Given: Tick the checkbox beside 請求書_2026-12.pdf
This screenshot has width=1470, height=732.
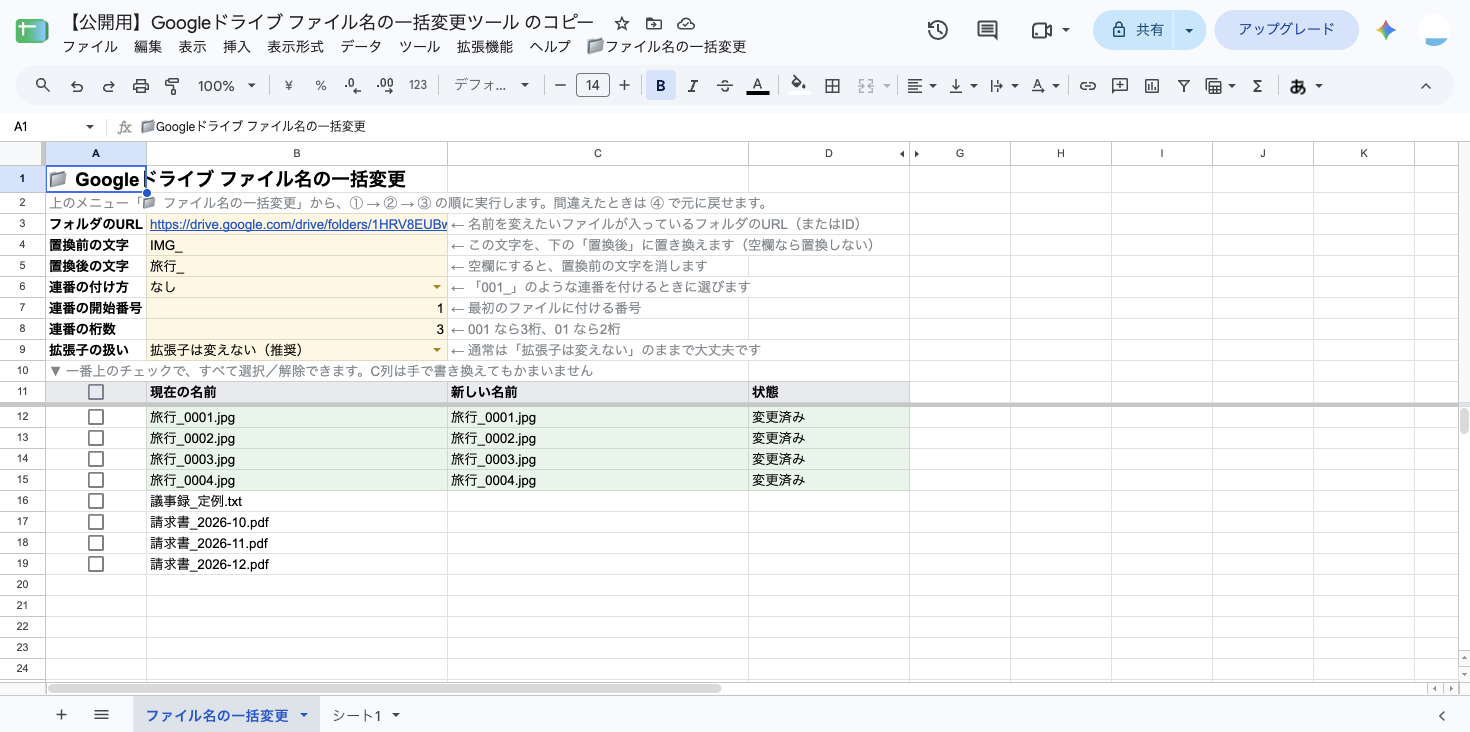Looking at the screenshot, I should pyautogui.click(x=96, y=564).
